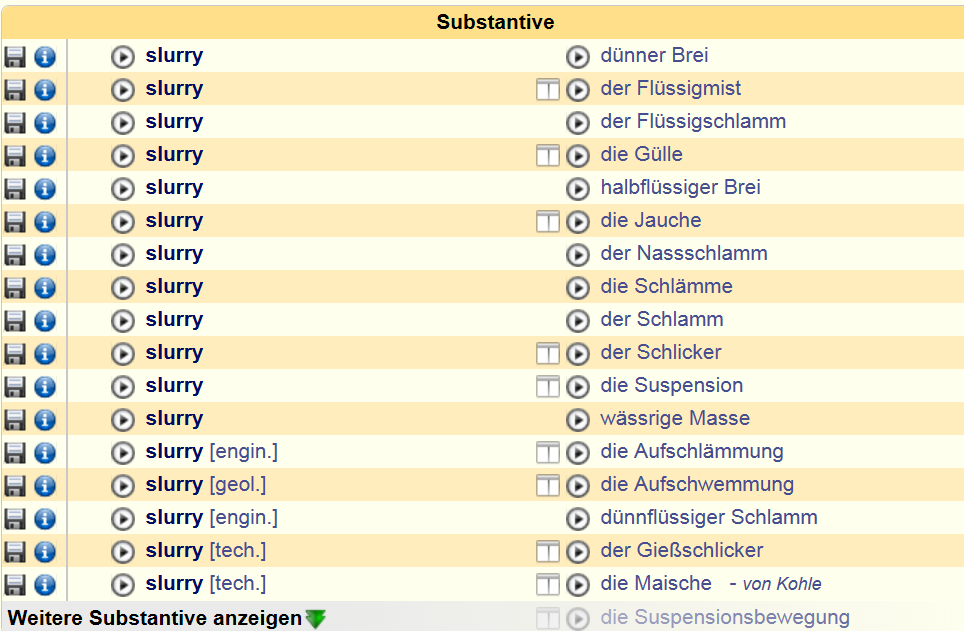Show info for the 'die Maische' entry
This screenshot has height=631, width=964.
tap(45, 585)
